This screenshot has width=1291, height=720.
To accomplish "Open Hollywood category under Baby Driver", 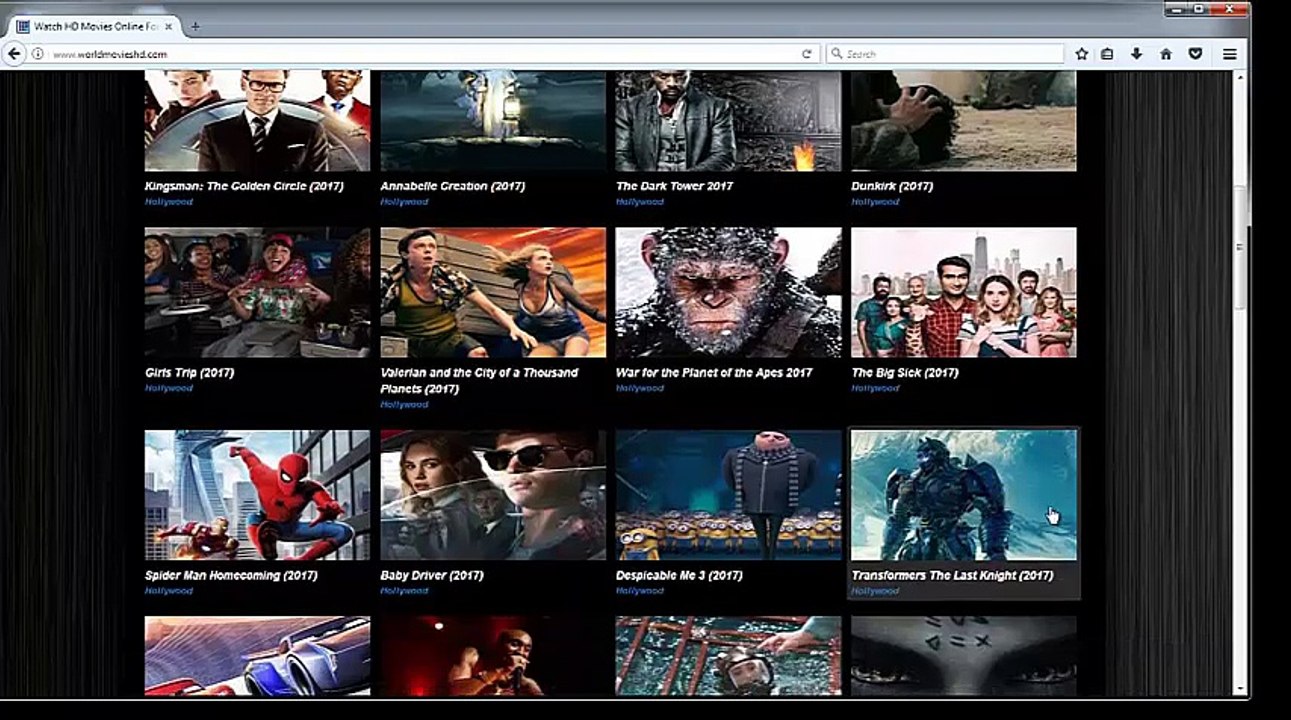I will click(405, 591).
